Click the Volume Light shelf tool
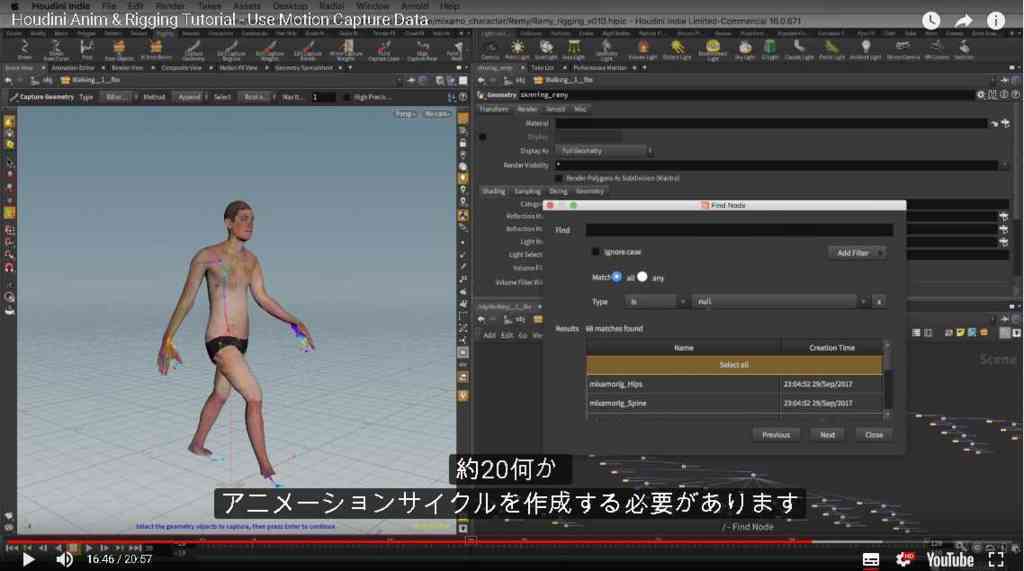 [643, 50]
